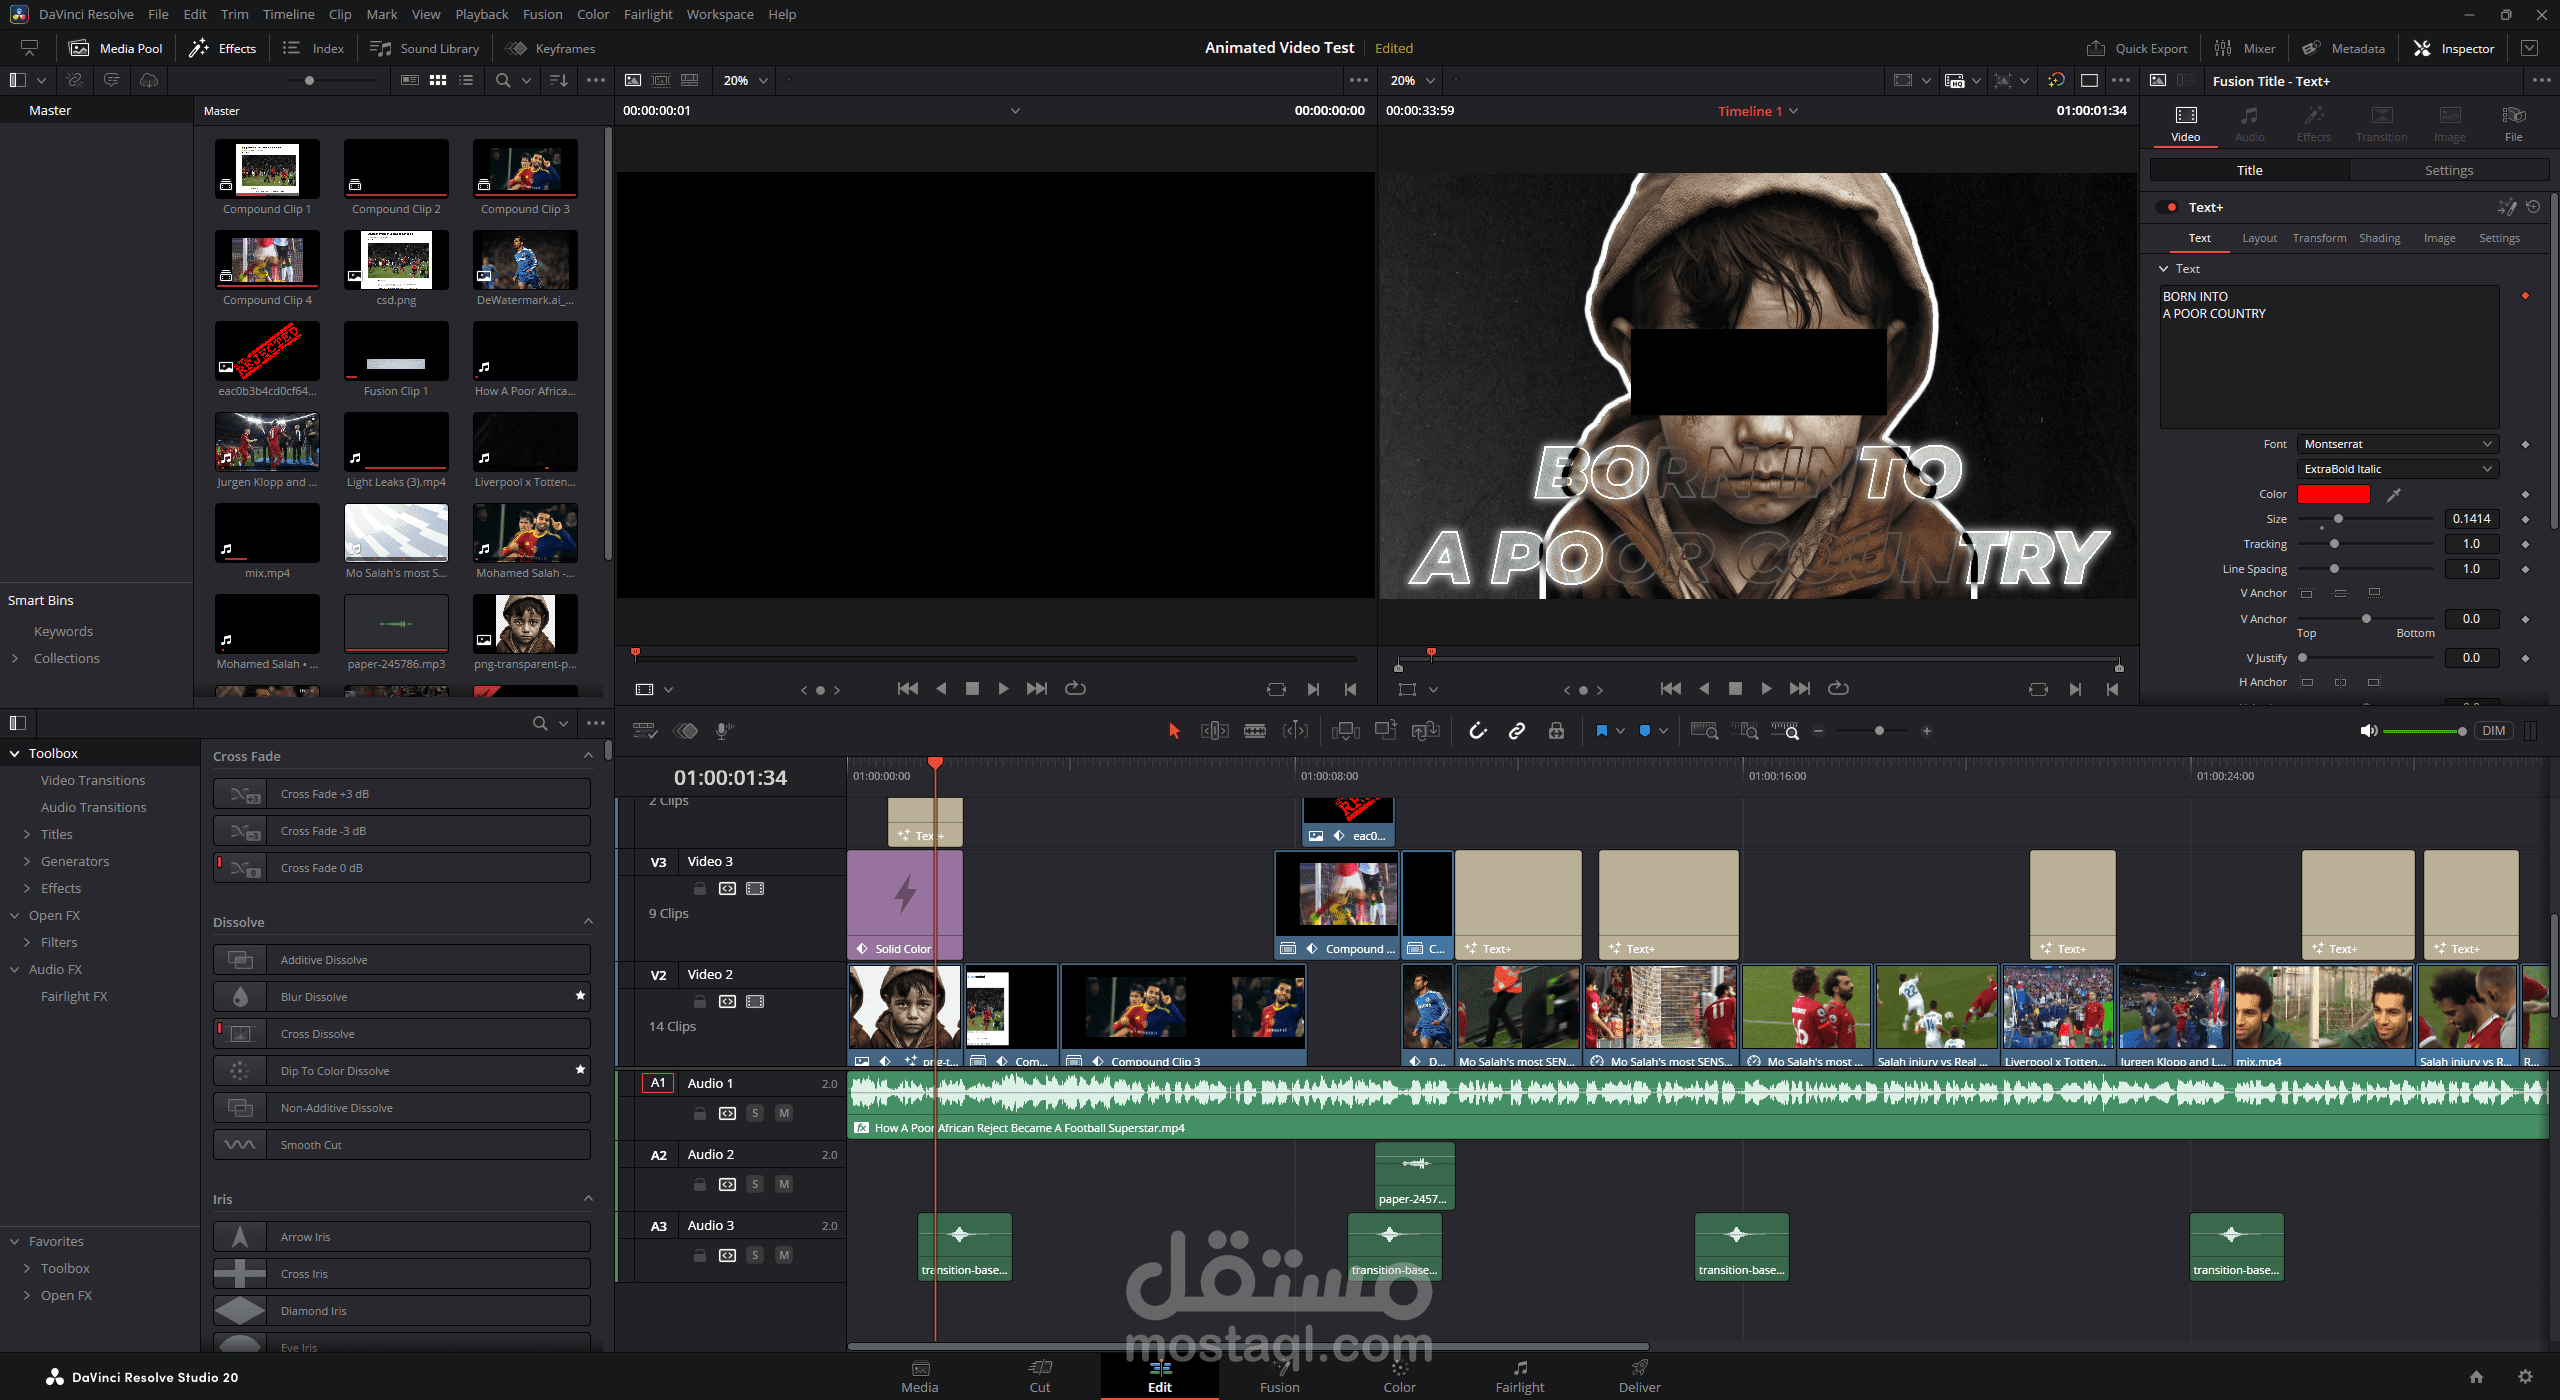Toggle Linked Selection chain icon
2560x1400 pixels.
1517,731
